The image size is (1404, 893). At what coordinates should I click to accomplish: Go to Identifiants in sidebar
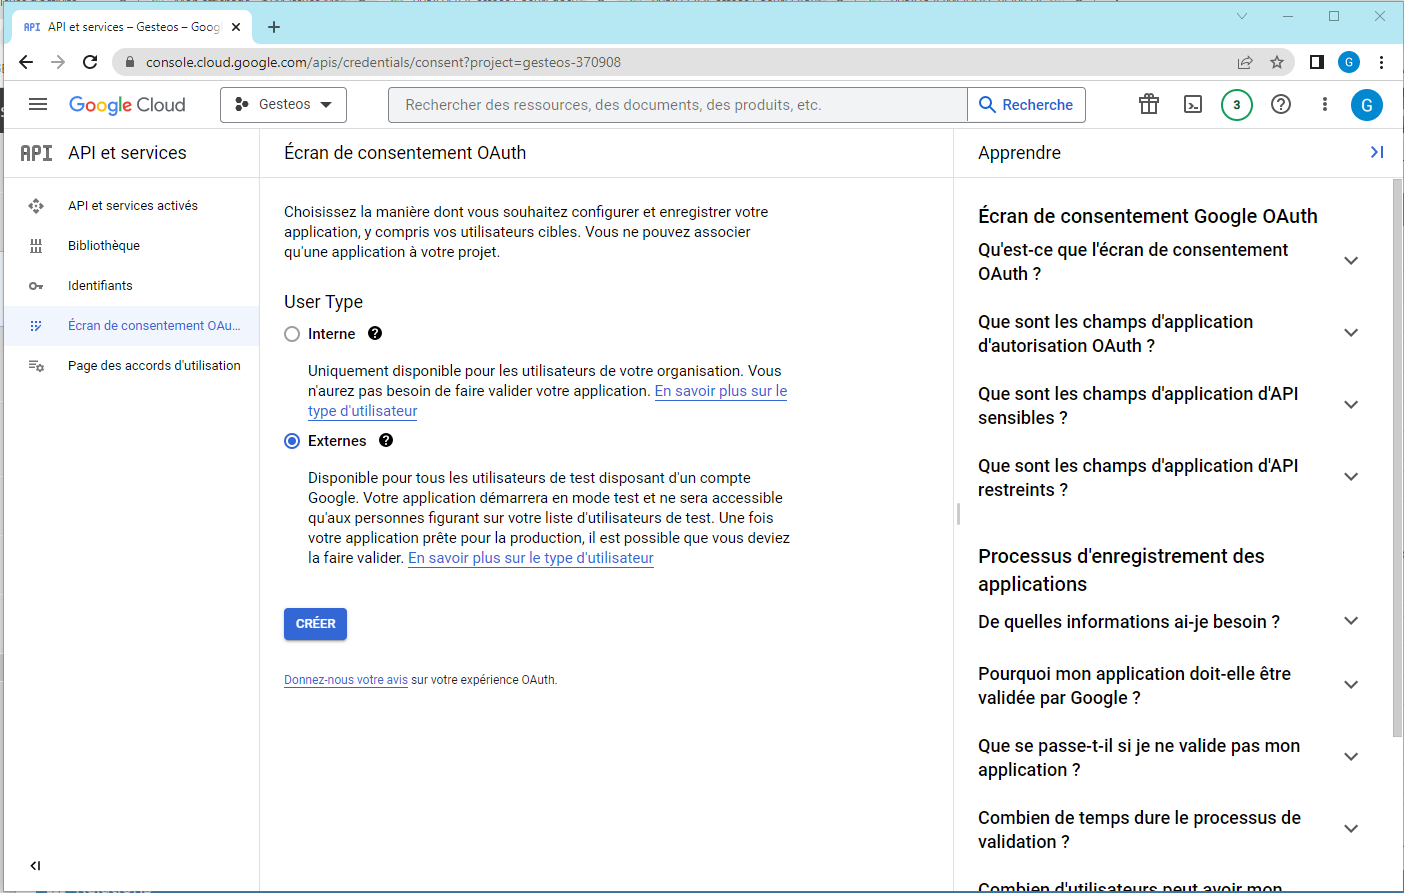point(100,286)
